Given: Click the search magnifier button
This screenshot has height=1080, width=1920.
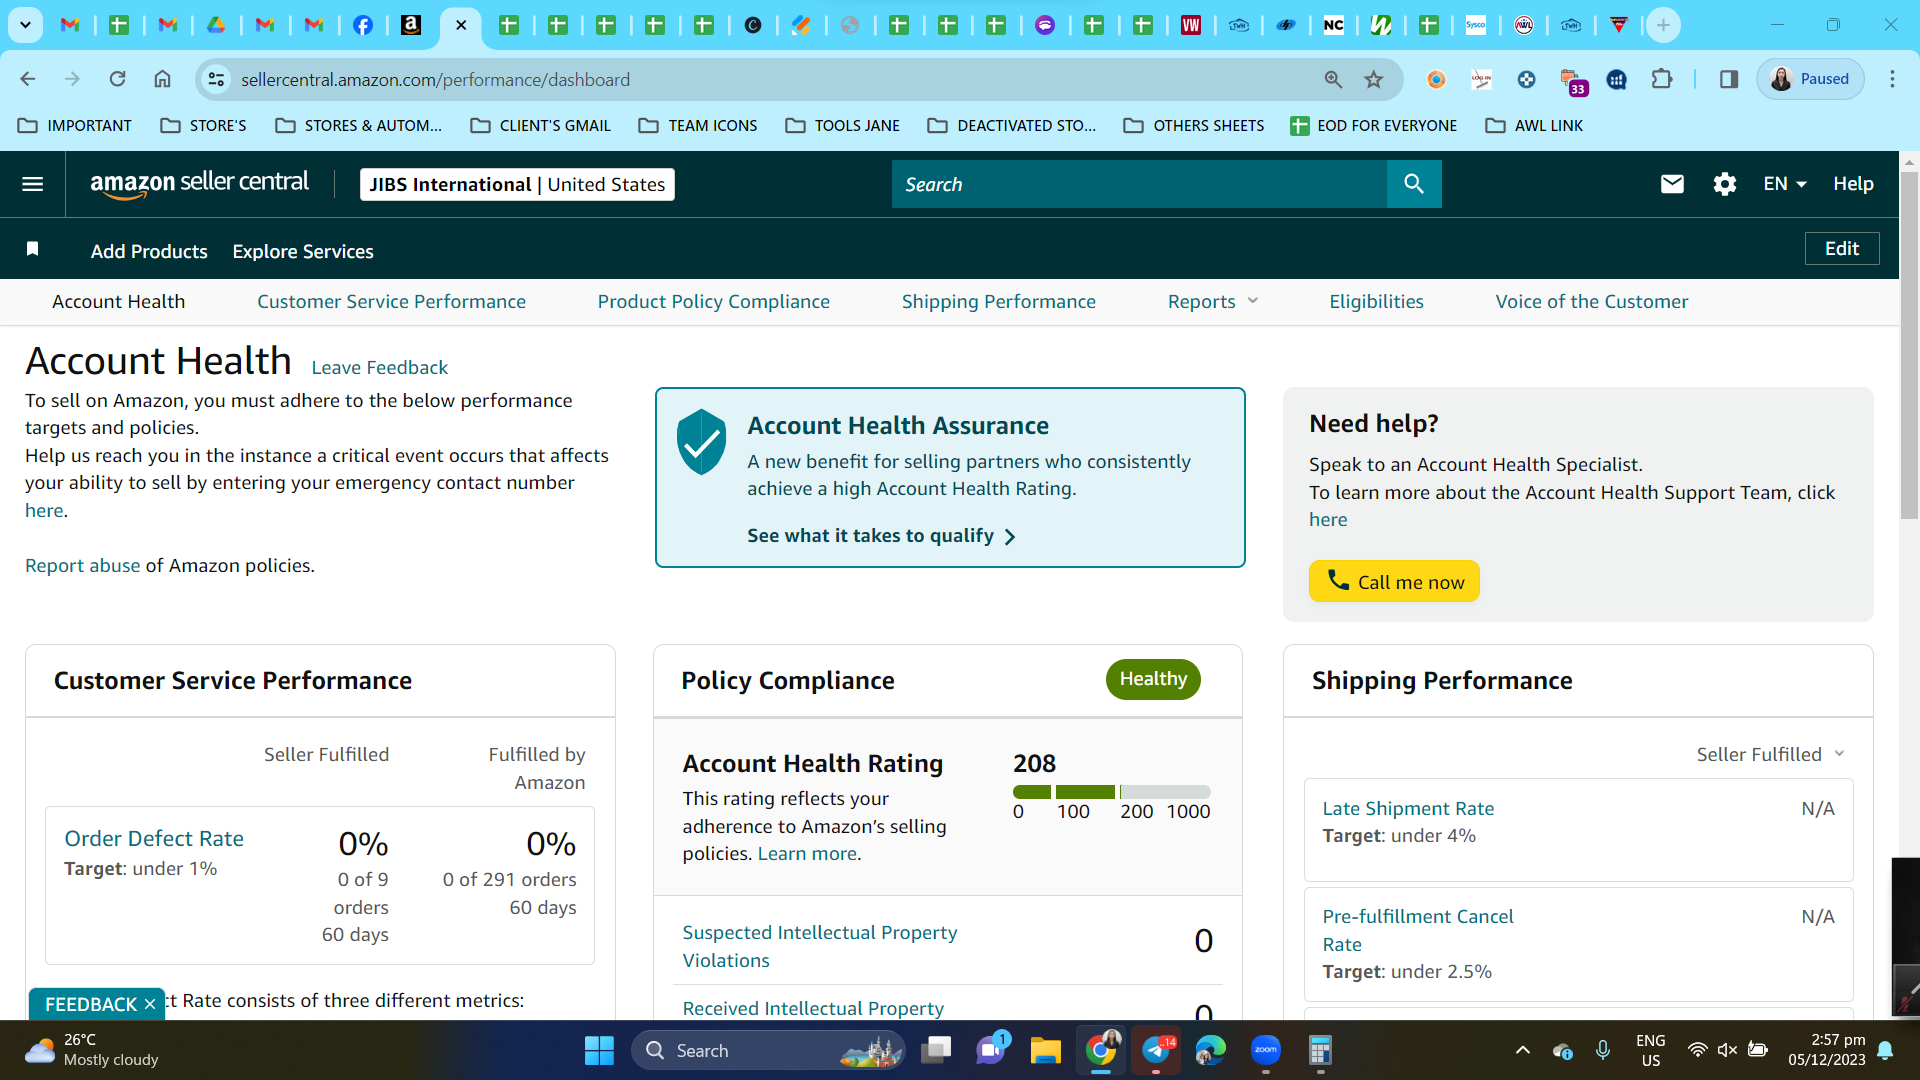Looking at the screenshot, I should (1413, 184).
